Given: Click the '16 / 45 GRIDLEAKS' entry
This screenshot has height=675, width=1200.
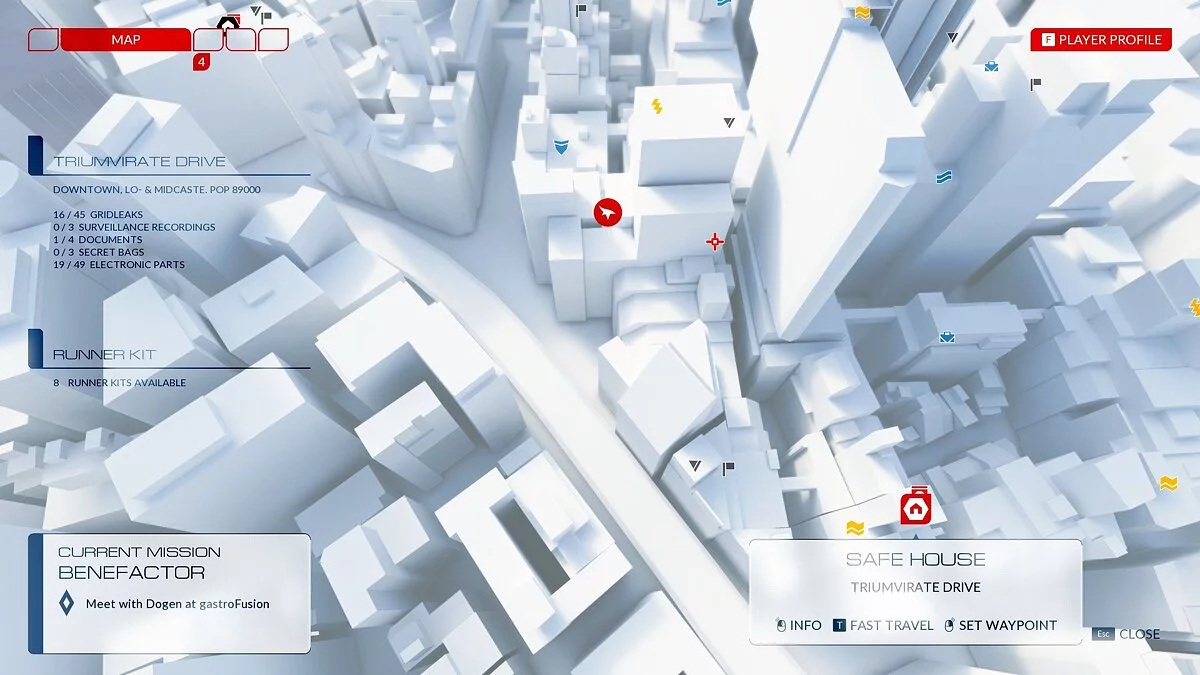Looking at the screenshot, I should [x=98, y=215].
